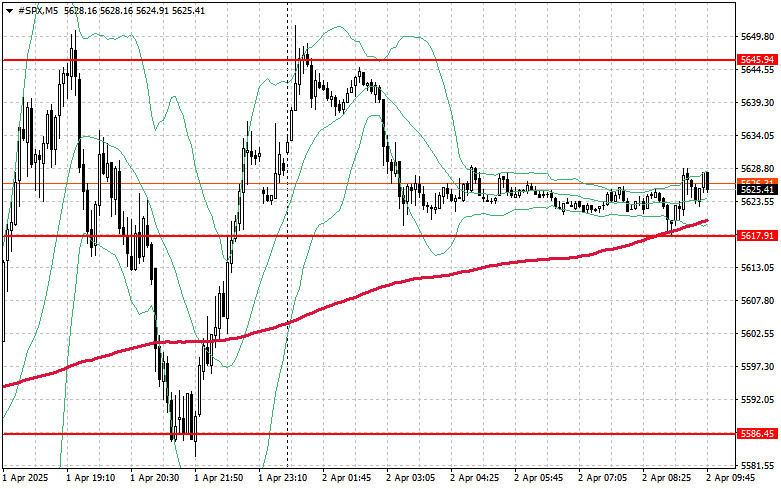
Task: Click the close value 5625.41 in chart header
Action: [188, 11]
